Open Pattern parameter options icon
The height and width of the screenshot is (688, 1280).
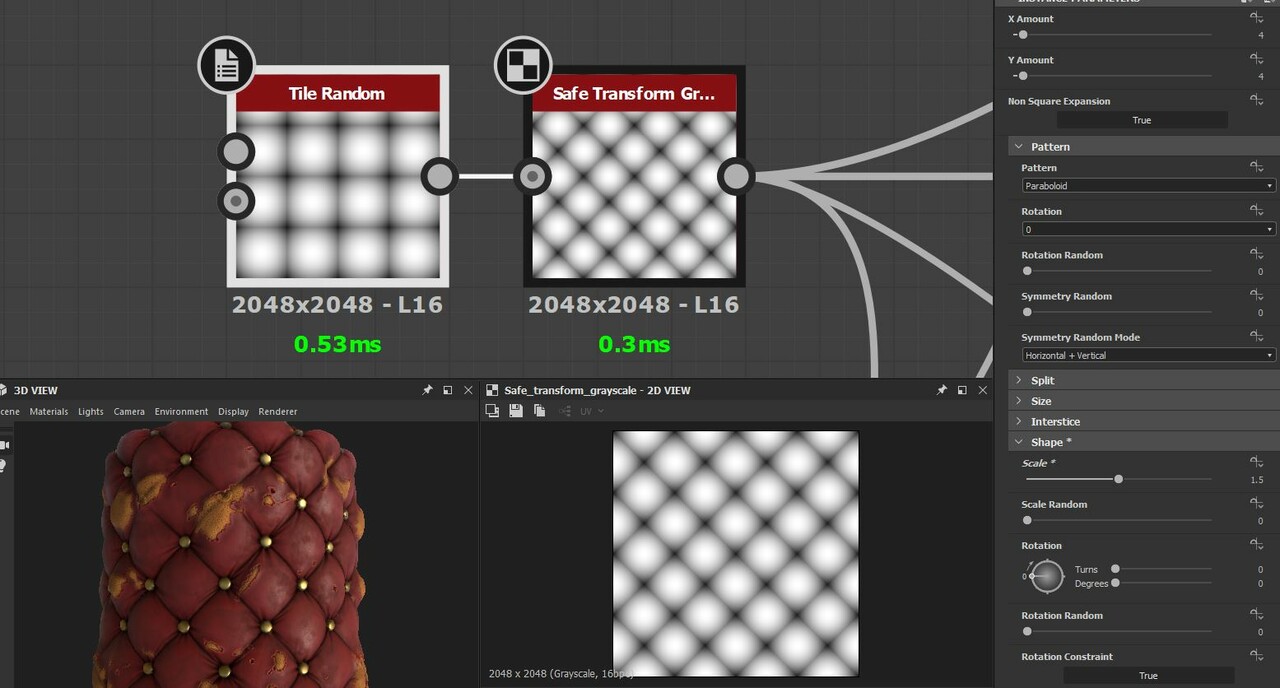point(1256,168)
